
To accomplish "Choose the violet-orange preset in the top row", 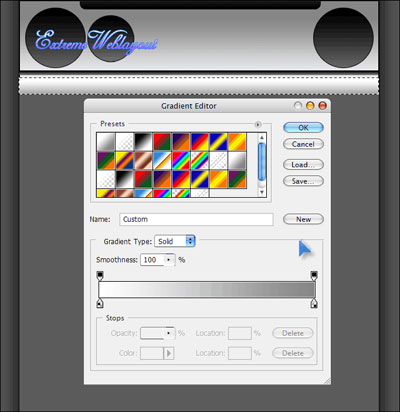I will 181,141.
